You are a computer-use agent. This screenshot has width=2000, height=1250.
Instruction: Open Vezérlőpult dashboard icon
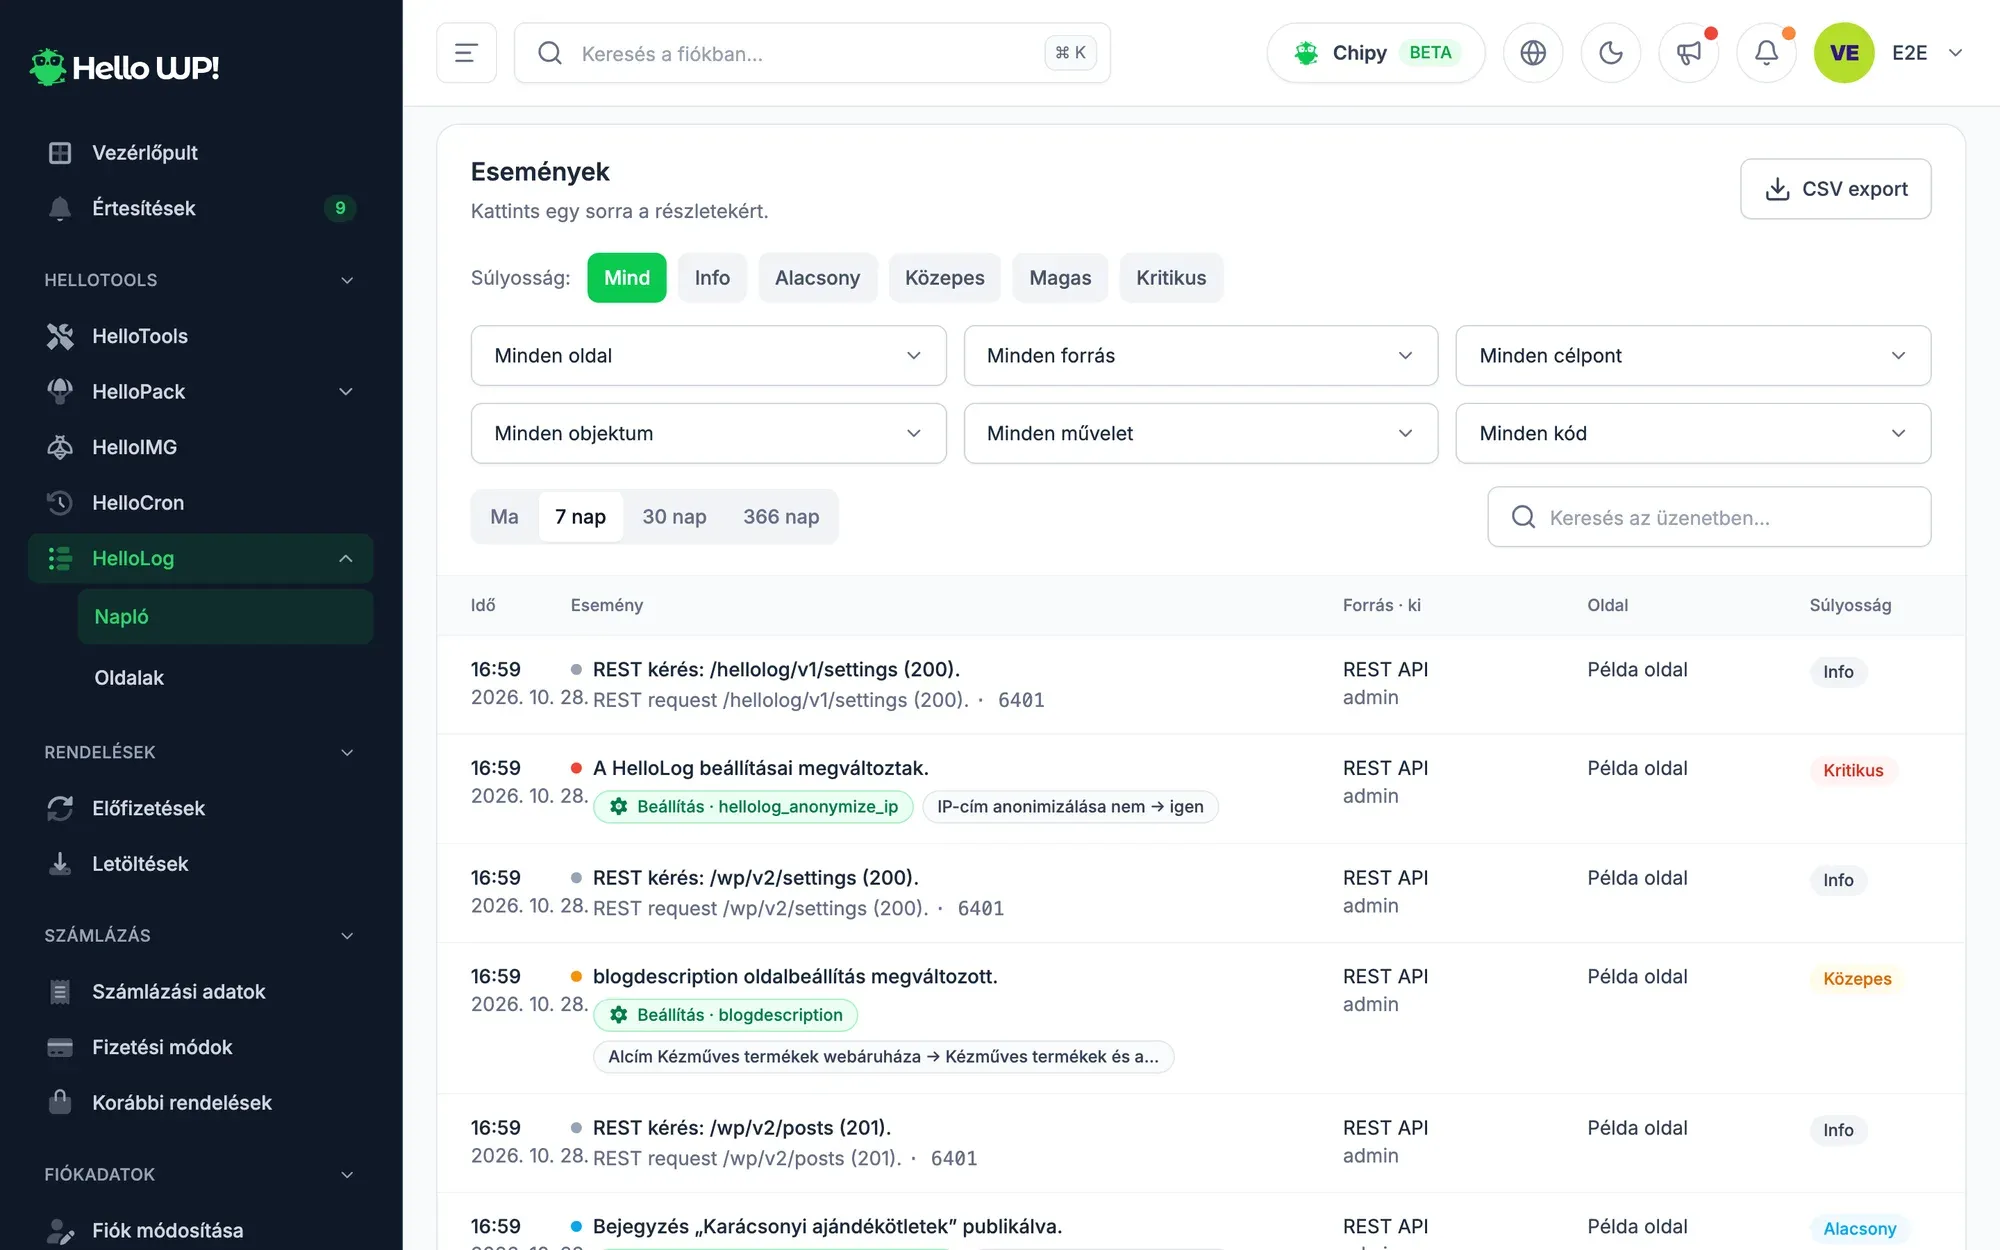click(x=60, y=152)
